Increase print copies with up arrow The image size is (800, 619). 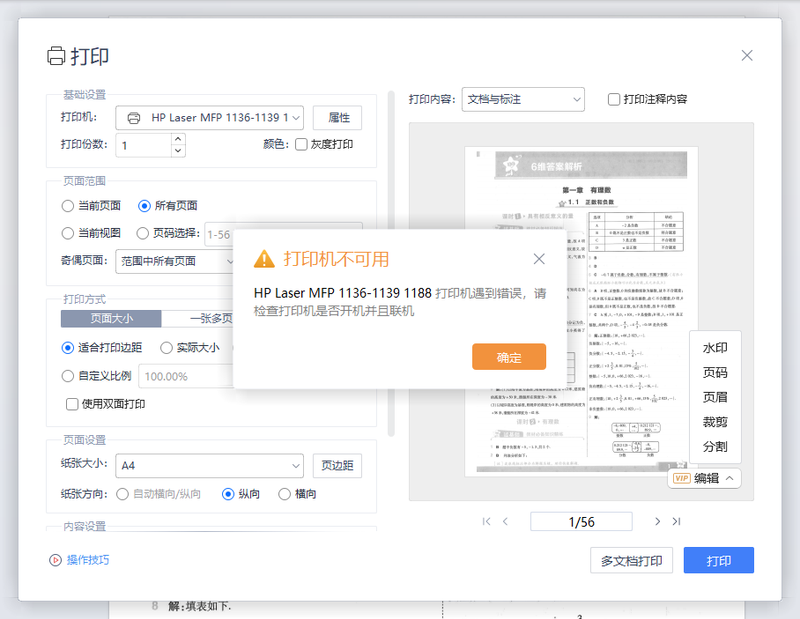pos(178,139)
